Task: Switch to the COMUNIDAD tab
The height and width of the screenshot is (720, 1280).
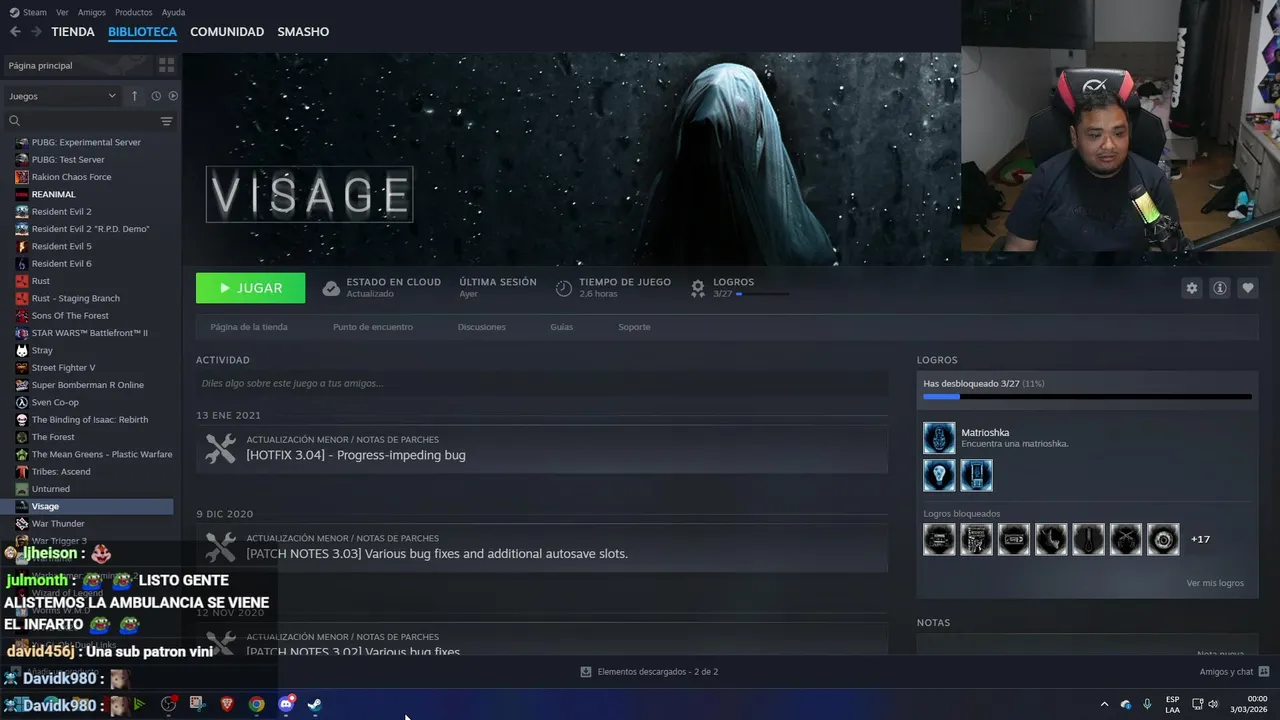Action: [227, 32]
